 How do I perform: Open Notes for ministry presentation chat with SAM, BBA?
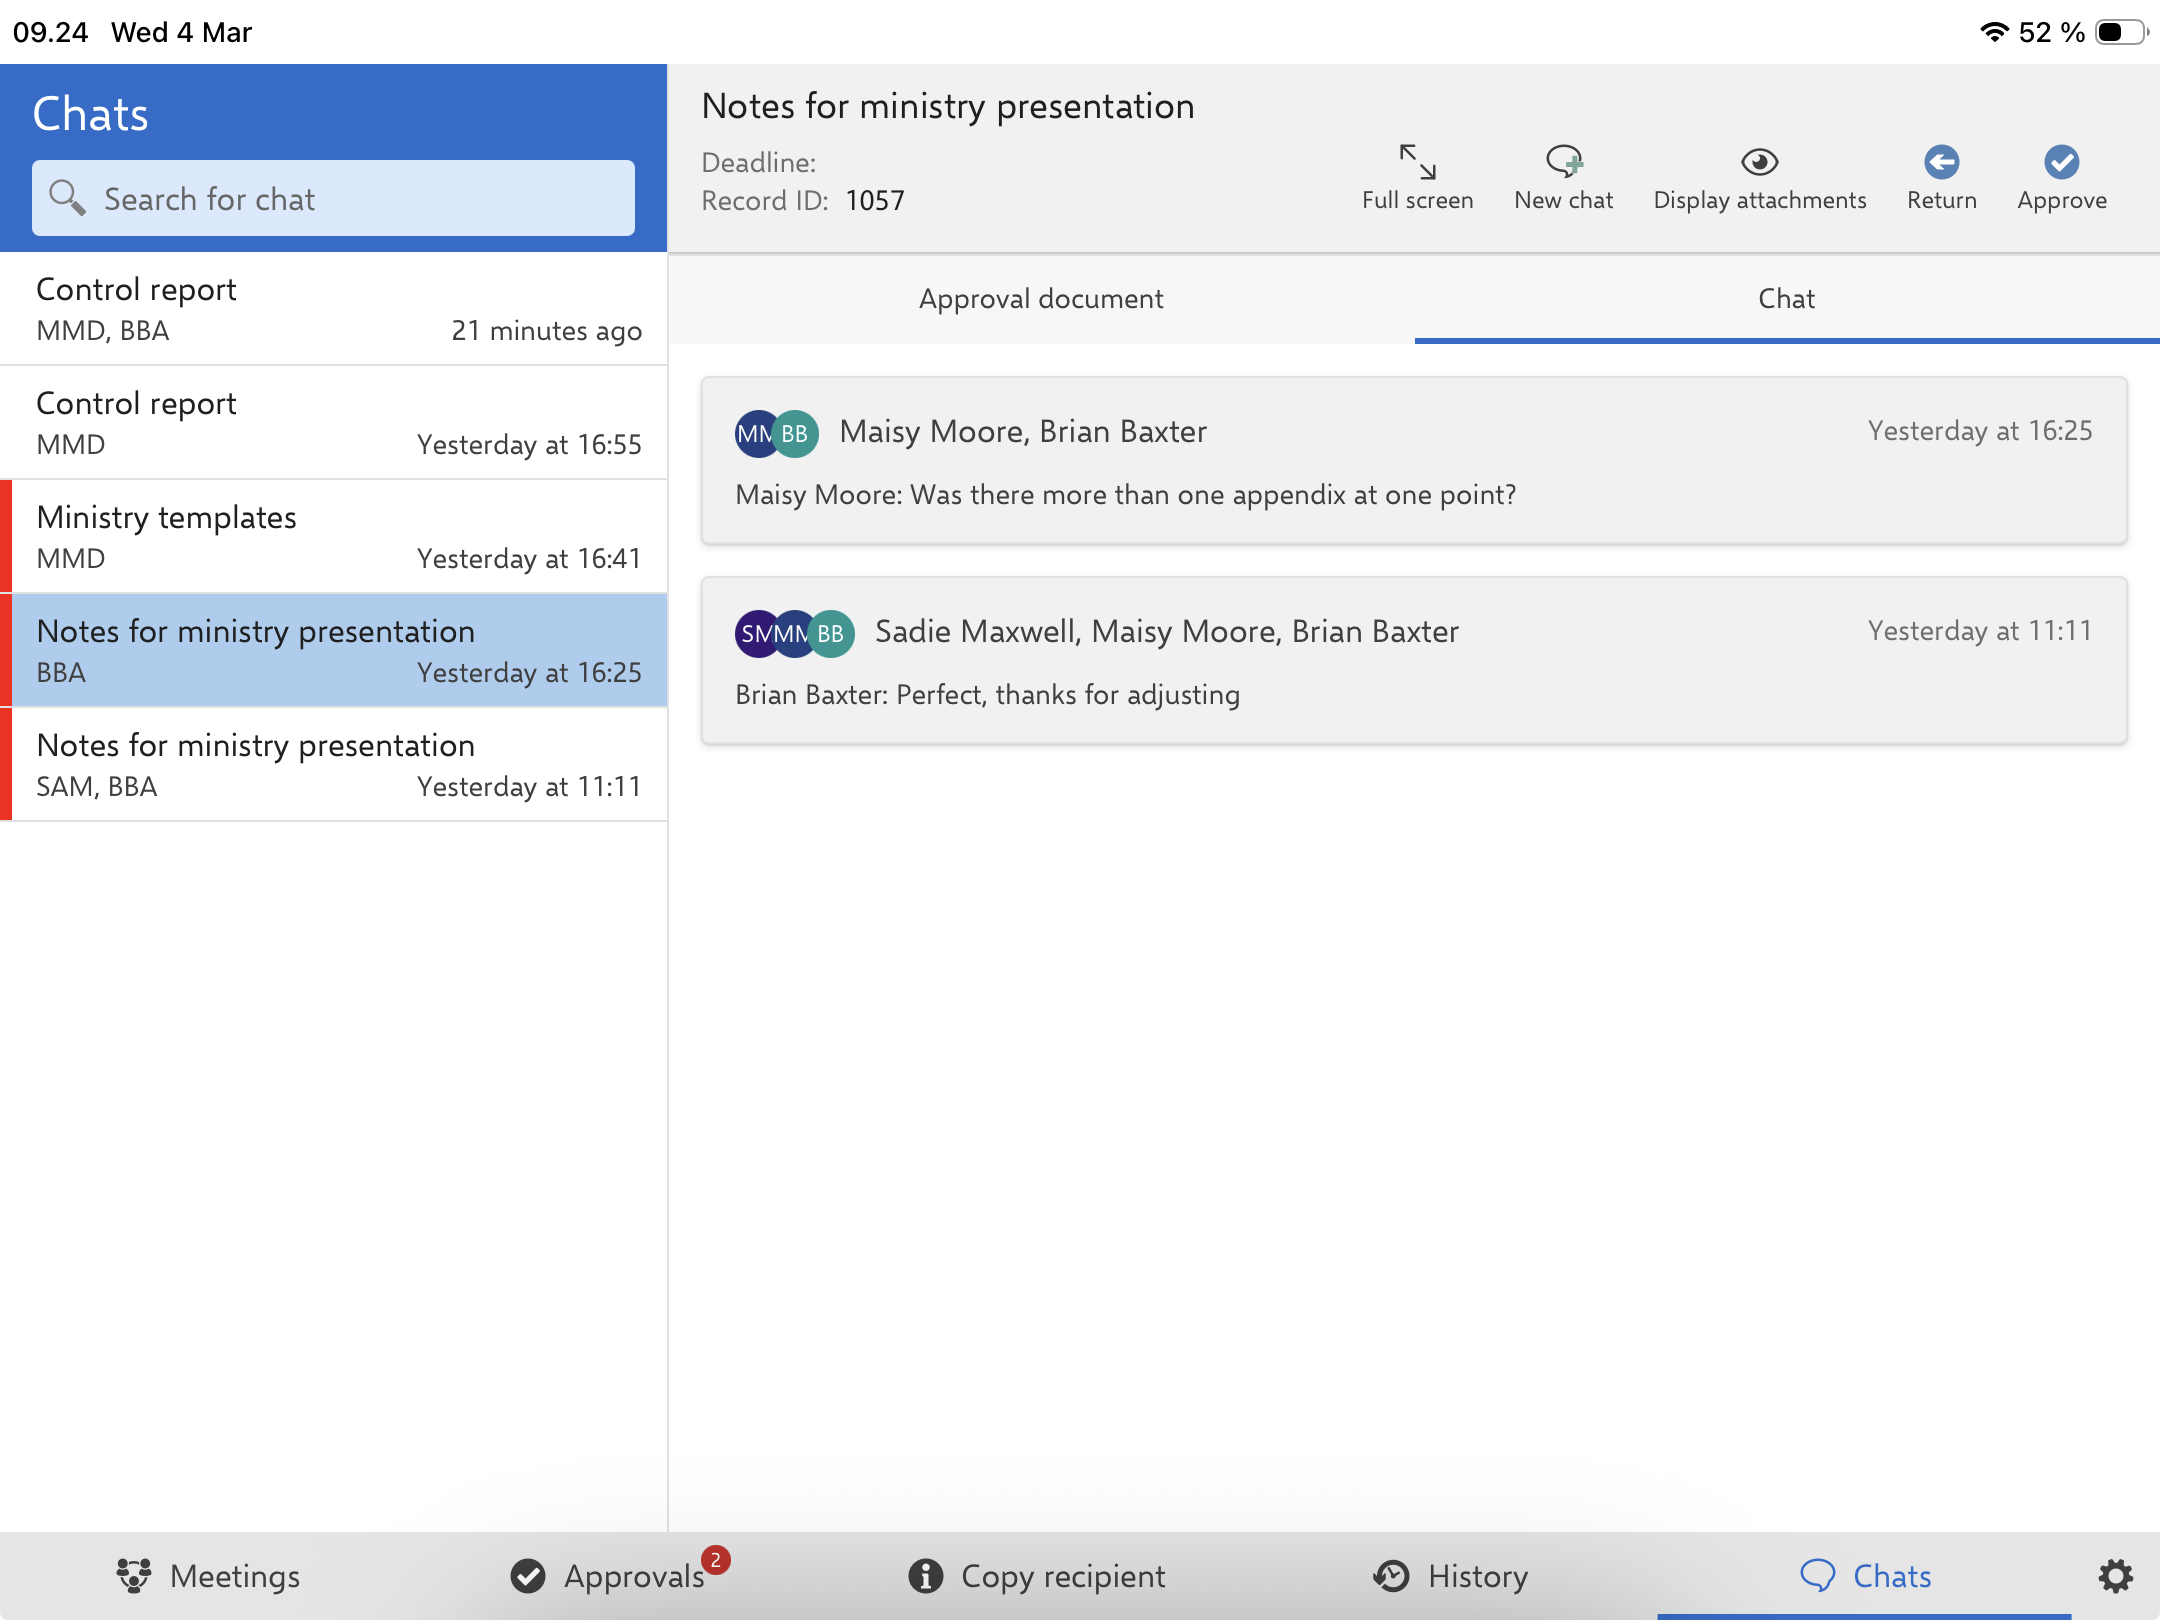click(334, 765)
